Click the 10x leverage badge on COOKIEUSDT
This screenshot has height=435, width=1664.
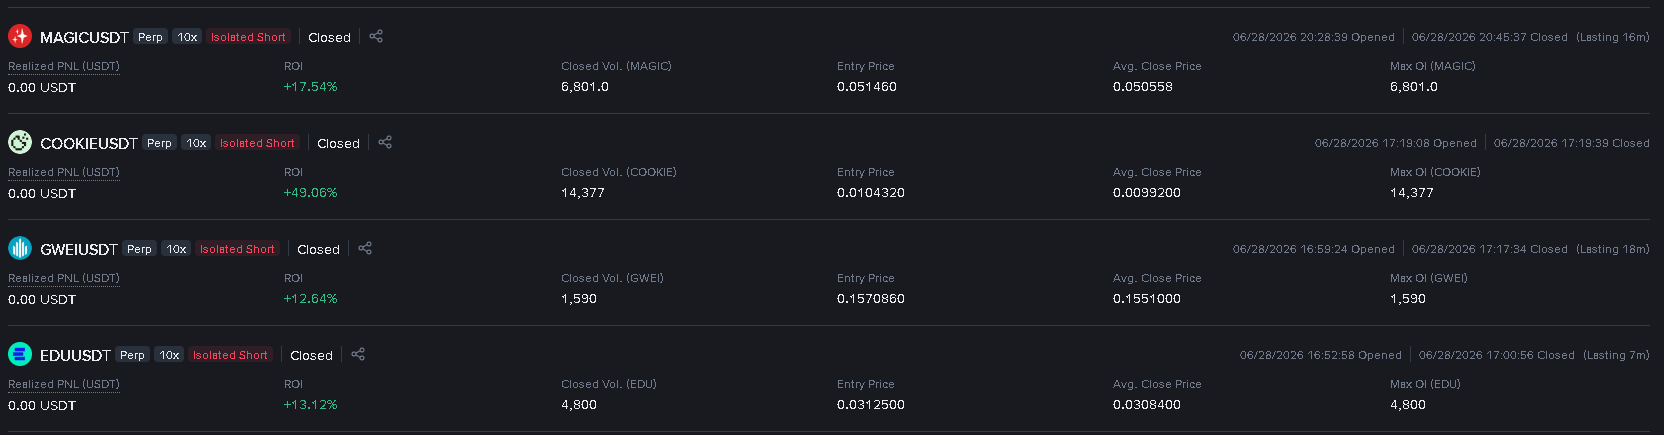197,143
